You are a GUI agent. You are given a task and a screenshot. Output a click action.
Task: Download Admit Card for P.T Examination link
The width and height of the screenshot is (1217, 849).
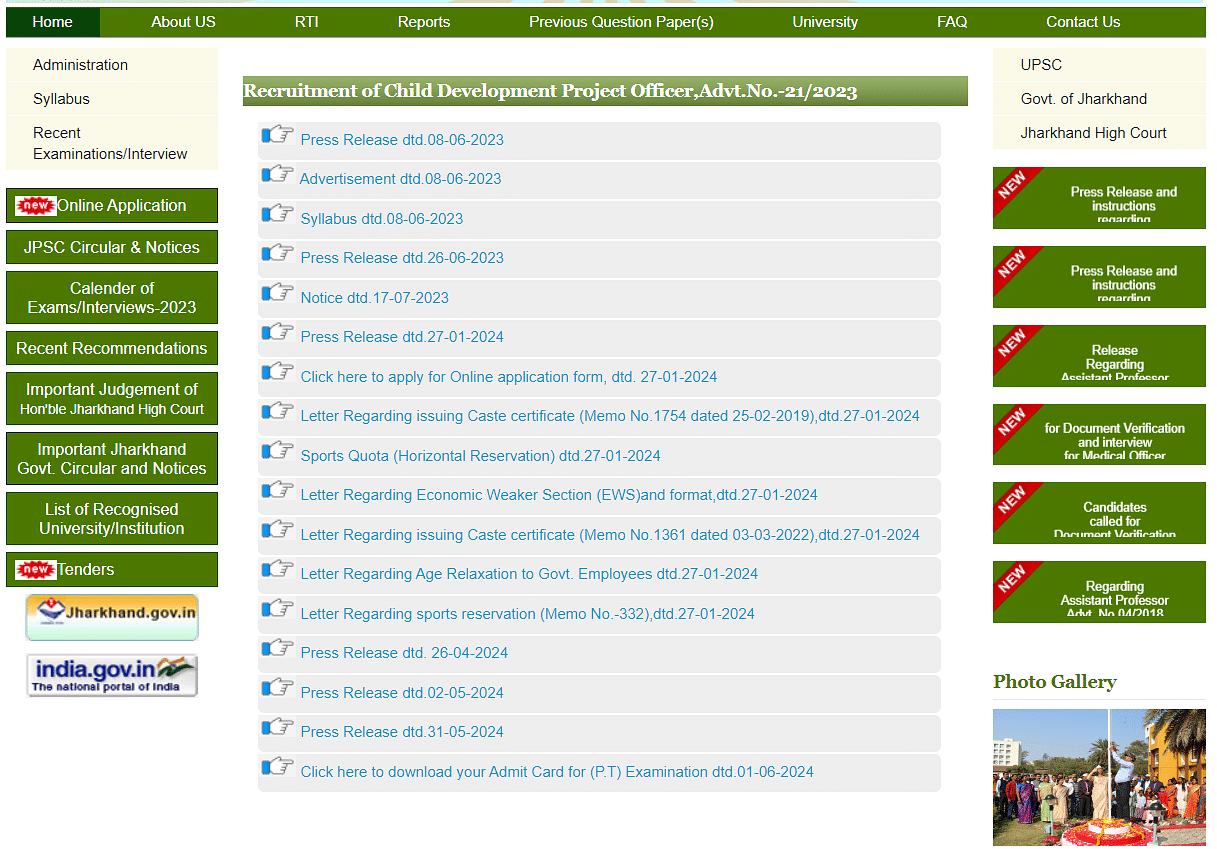[557, 772]
